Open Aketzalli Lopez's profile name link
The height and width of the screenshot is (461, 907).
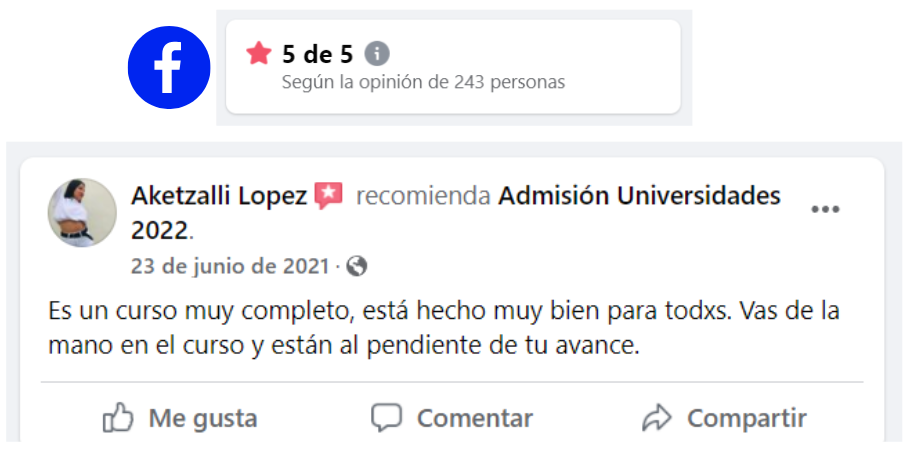(x=218, y=196)
